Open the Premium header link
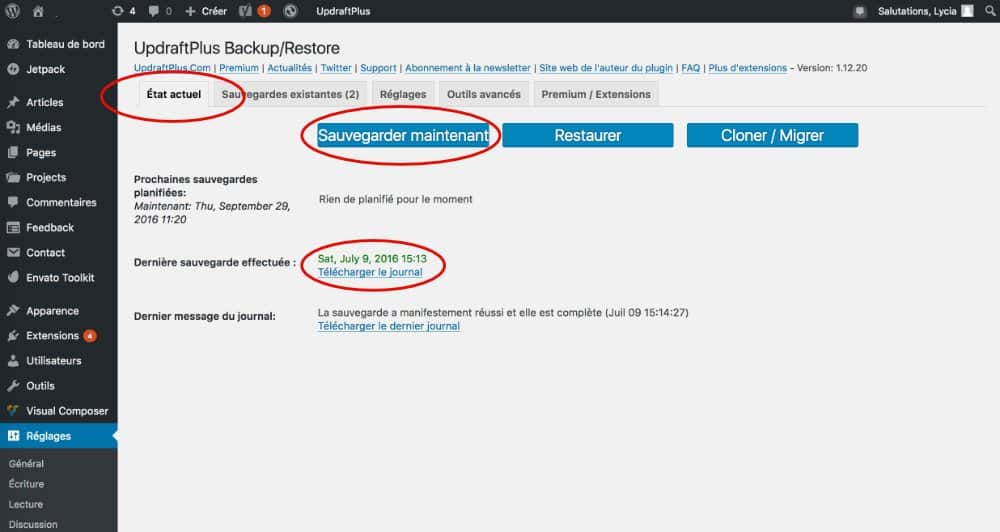 [239, 68]
